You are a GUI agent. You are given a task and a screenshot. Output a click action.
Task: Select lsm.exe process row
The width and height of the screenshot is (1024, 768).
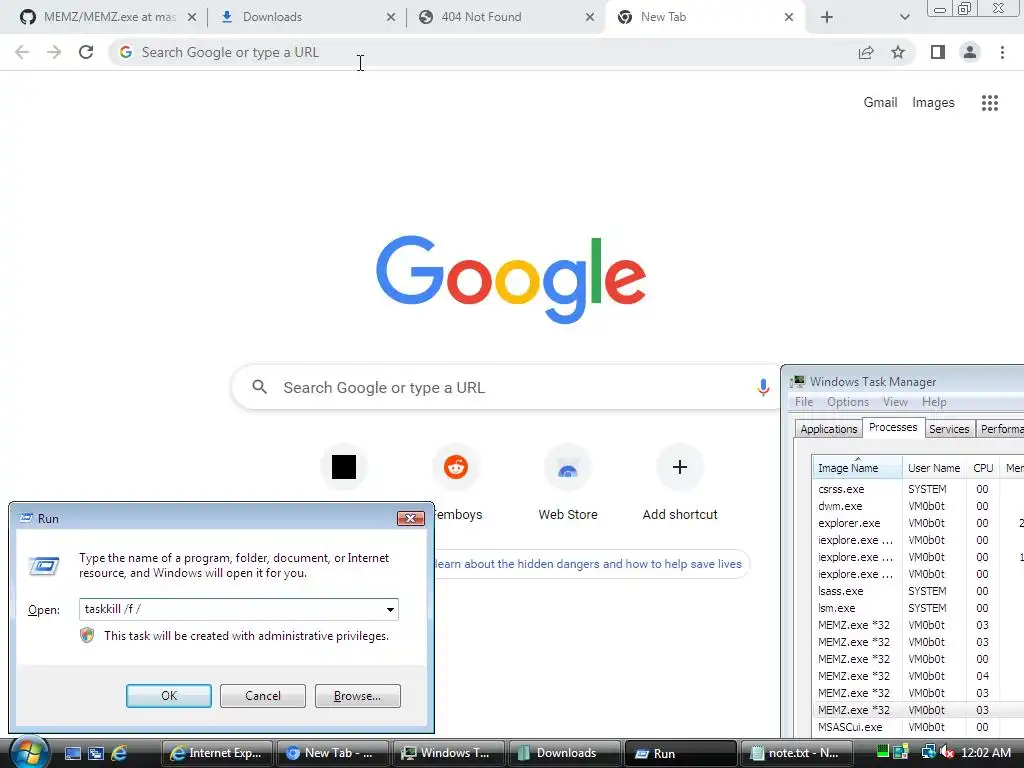tap(918, 608)
